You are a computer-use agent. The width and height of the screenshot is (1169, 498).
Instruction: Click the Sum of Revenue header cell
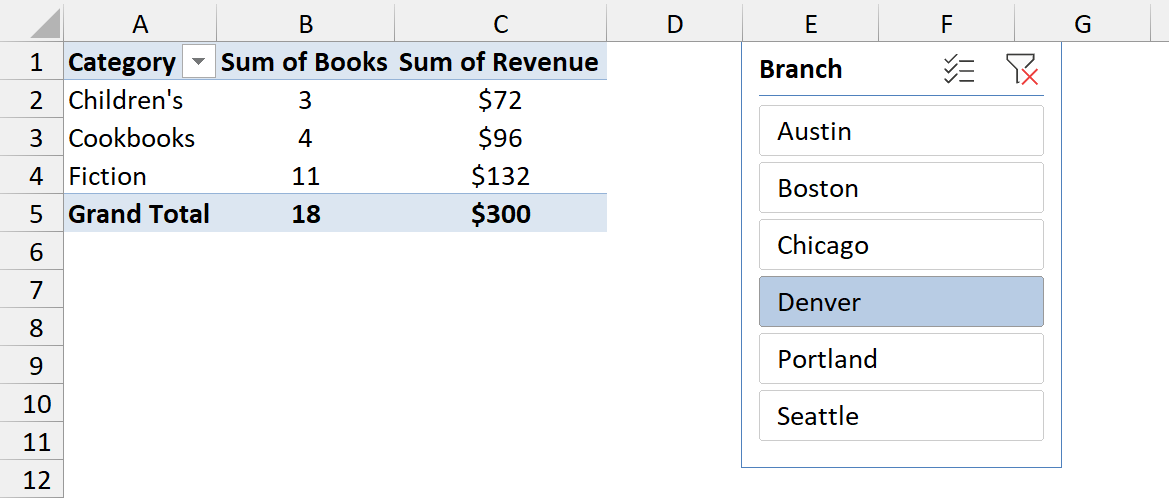501,62
